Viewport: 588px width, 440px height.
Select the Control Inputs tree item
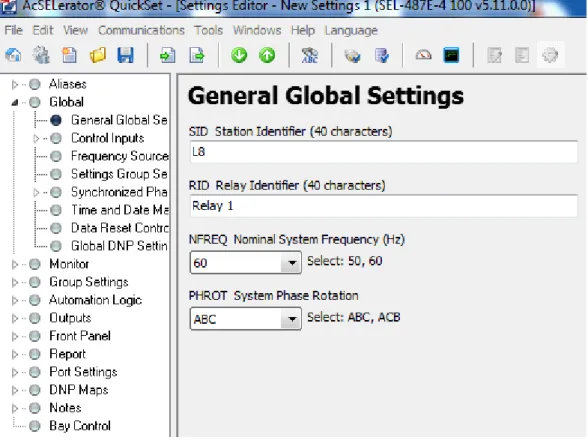[108, 138]
